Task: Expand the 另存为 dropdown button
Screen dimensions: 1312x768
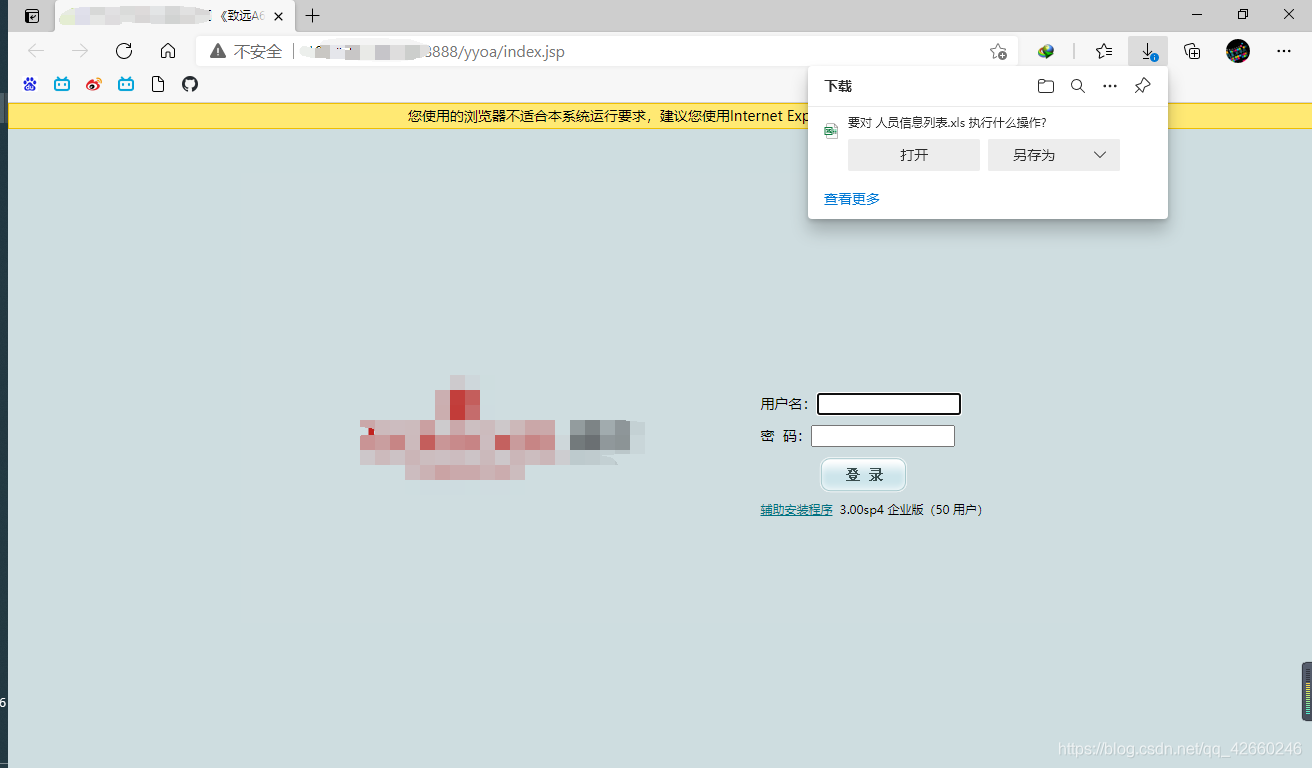Action: (x=1099, y=155)
